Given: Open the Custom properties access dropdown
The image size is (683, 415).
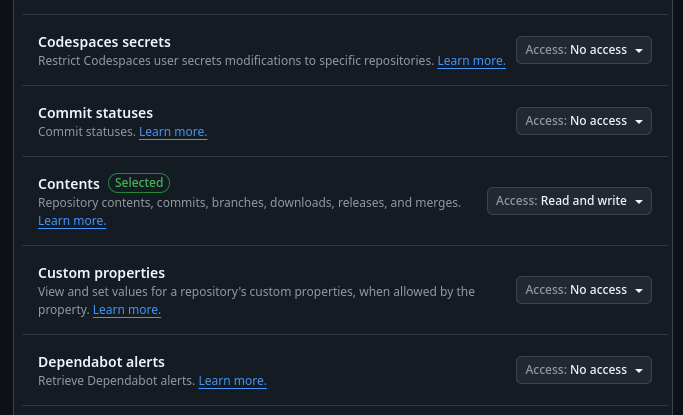Looking at the screenshot, I should [x=584, y=290].
